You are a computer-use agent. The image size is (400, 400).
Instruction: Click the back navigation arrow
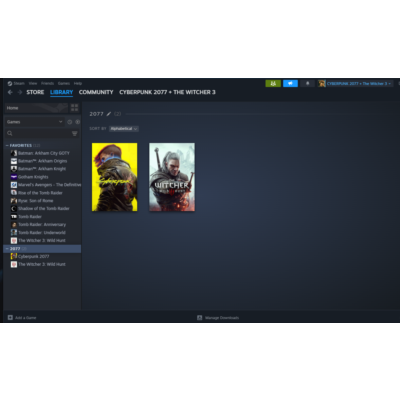[10, 92]
